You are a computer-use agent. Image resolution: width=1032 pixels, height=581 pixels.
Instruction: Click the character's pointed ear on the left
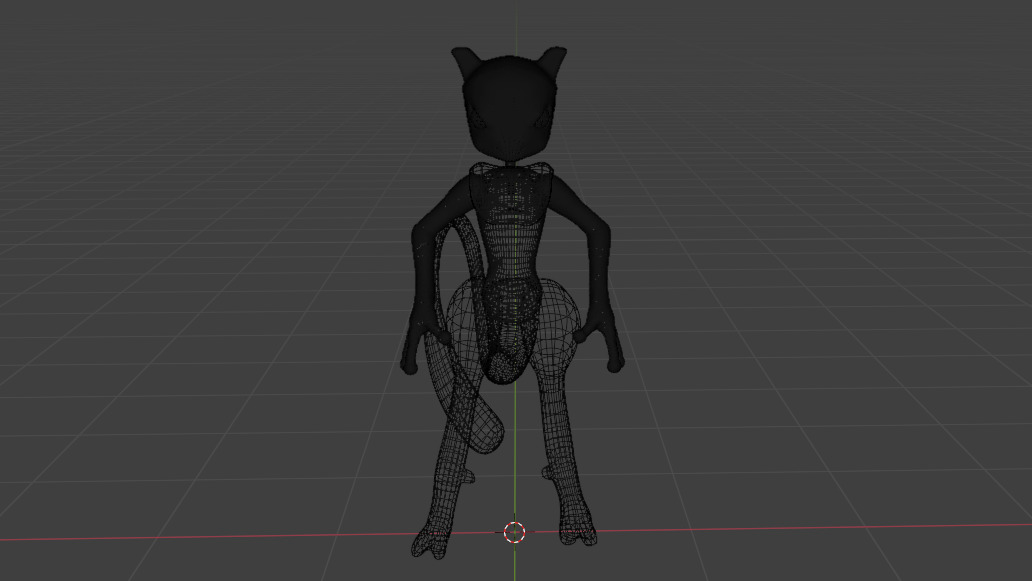point(465,63)
